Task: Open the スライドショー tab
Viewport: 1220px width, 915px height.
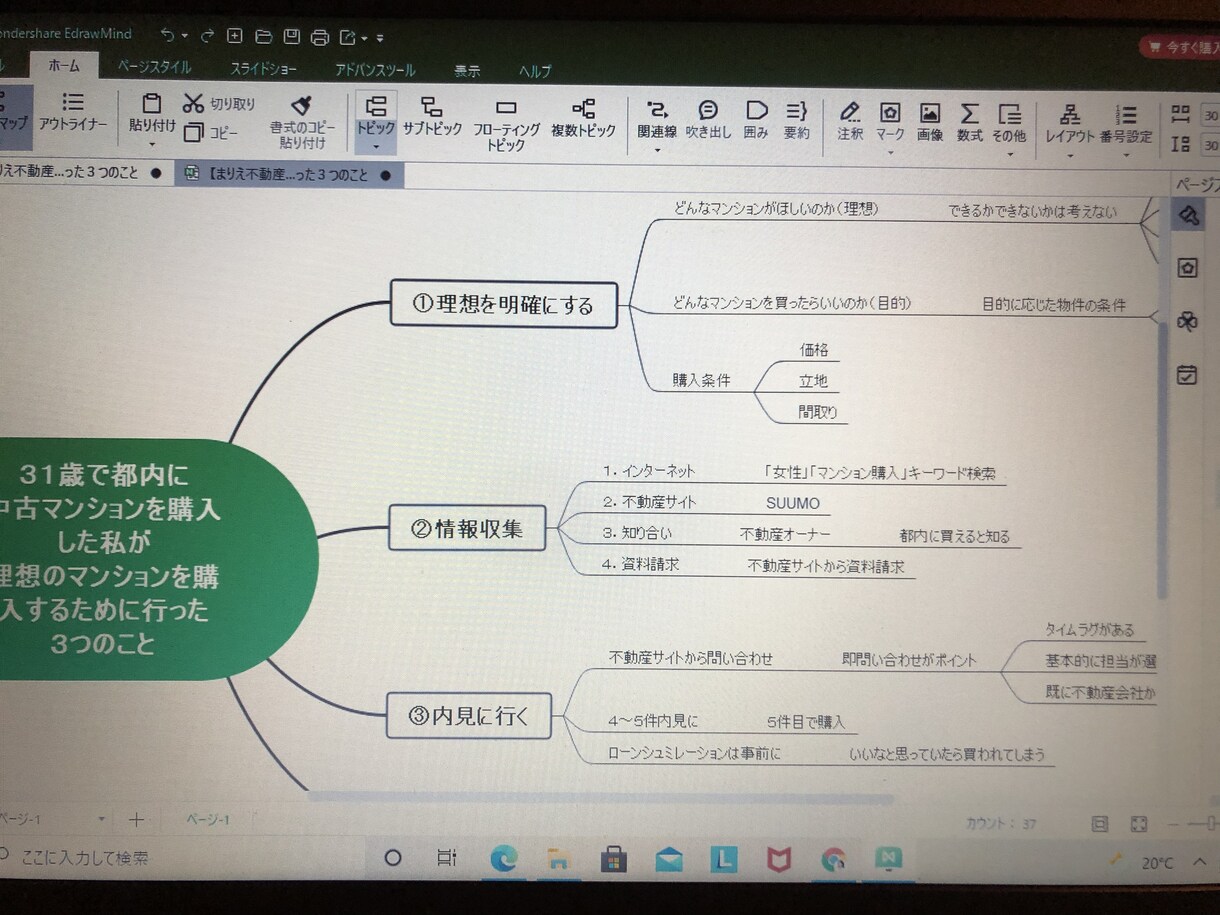Action: [264, 69]
